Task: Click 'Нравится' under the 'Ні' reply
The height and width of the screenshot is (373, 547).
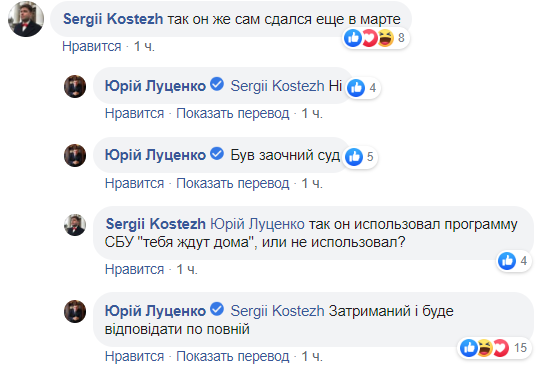Action: [x=134, y=113]
